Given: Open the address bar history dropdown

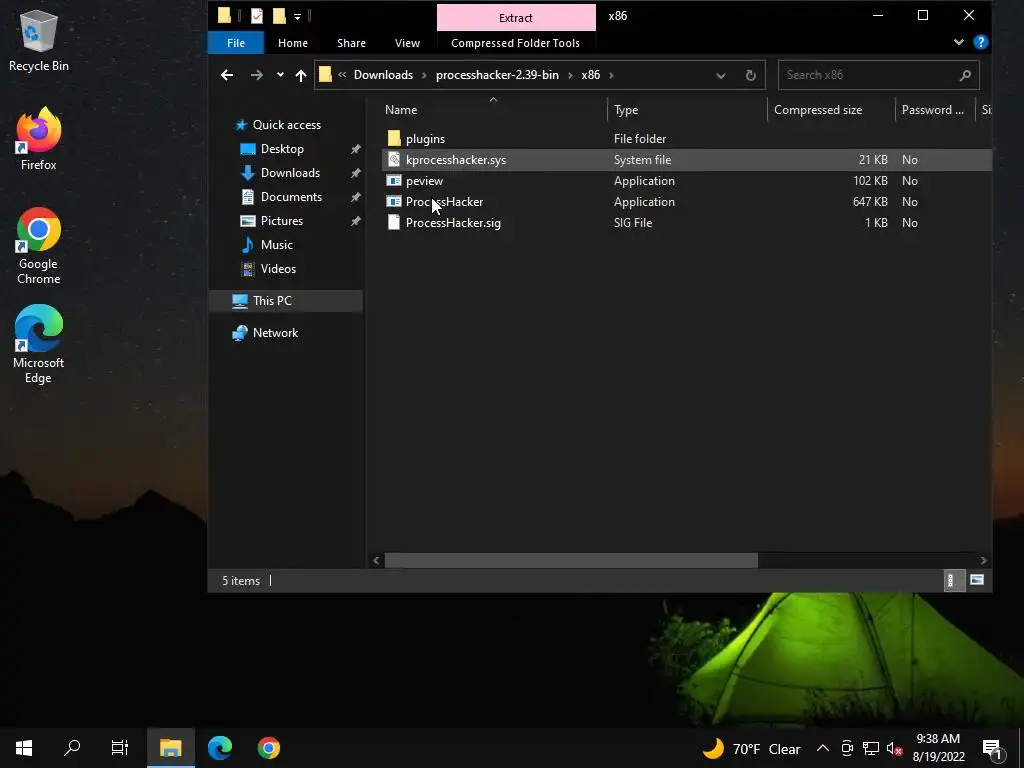Looking at the screenshot, I should click(x=720, y=76).
